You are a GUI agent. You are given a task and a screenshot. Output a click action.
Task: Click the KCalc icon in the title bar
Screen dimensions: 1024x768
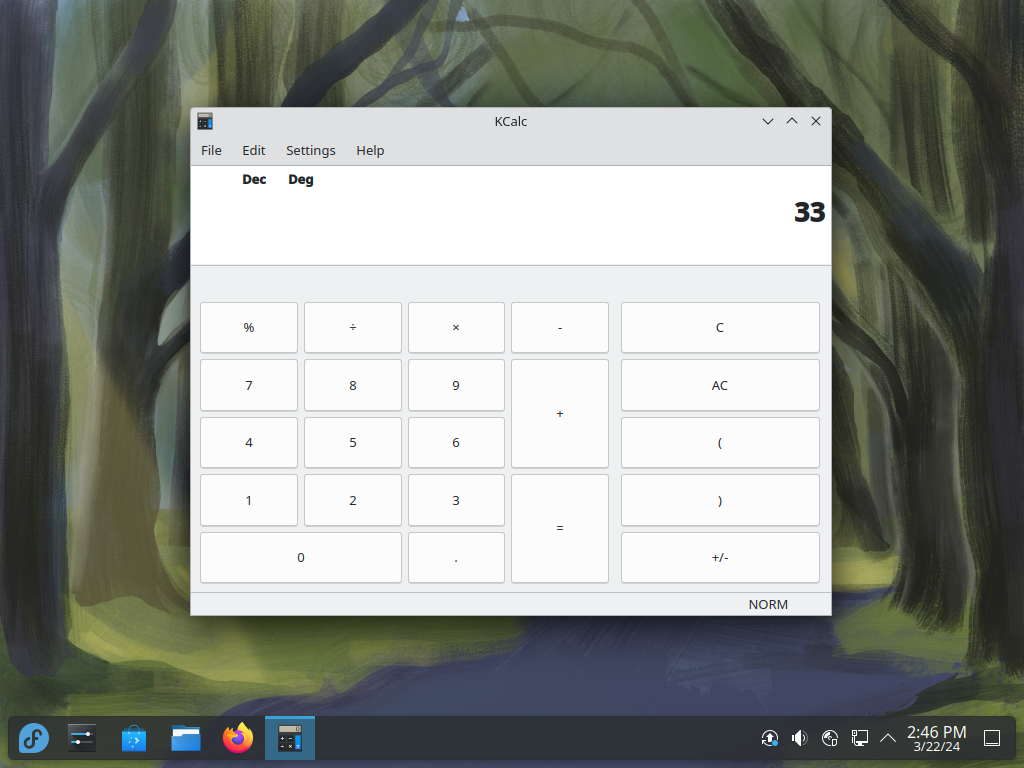point(205,121)
